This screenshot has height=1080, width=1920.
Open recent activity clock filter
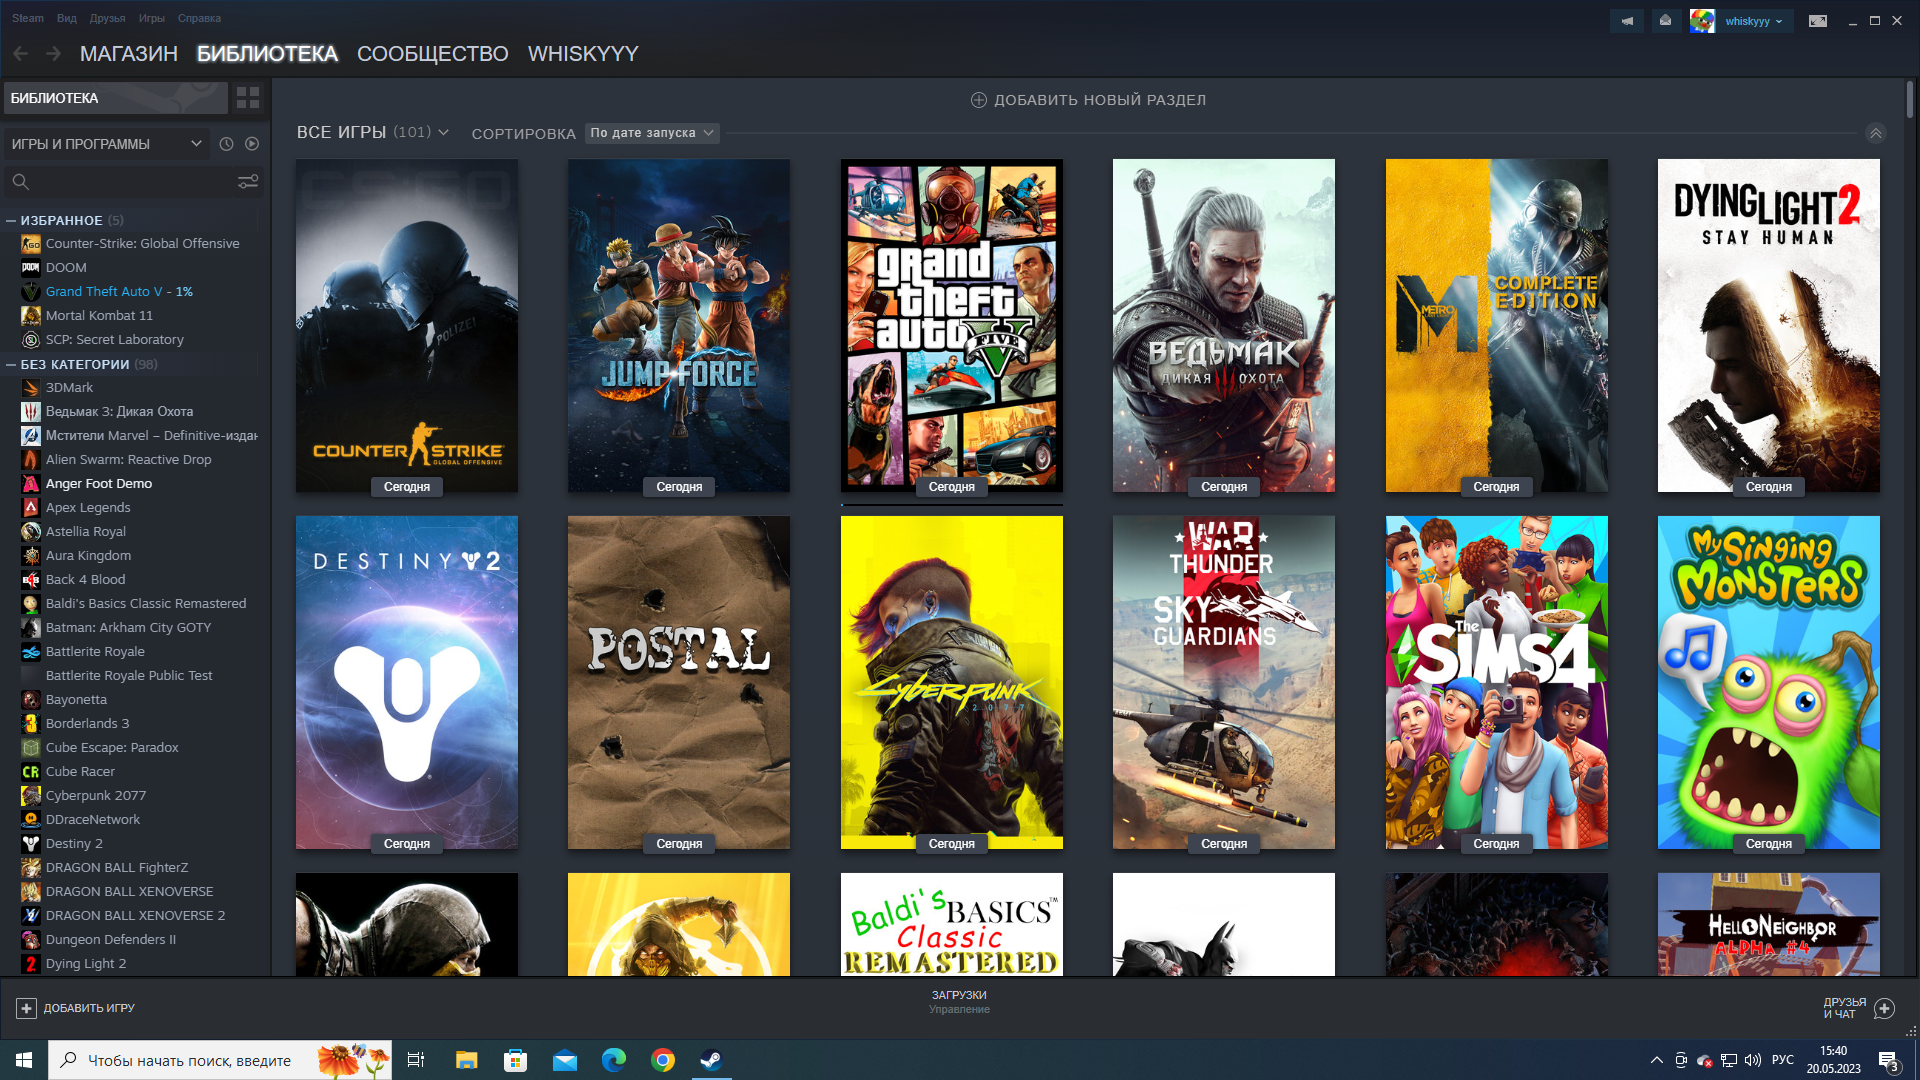pos(227,144)
